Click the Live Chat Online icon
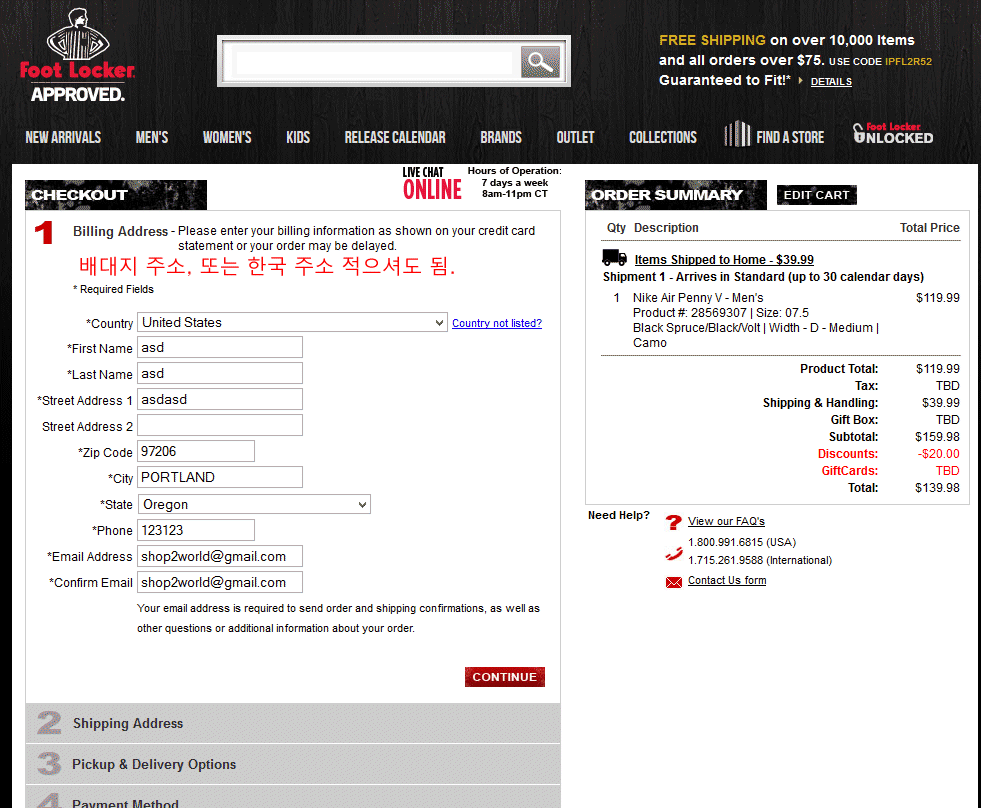This screenshot has height=808, width=981. pyautogui.click(x=432, y=184)
